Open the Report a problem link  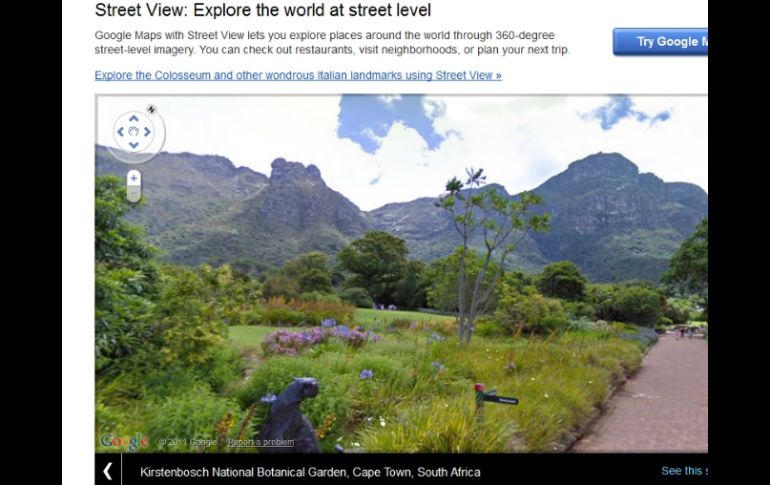261,442
